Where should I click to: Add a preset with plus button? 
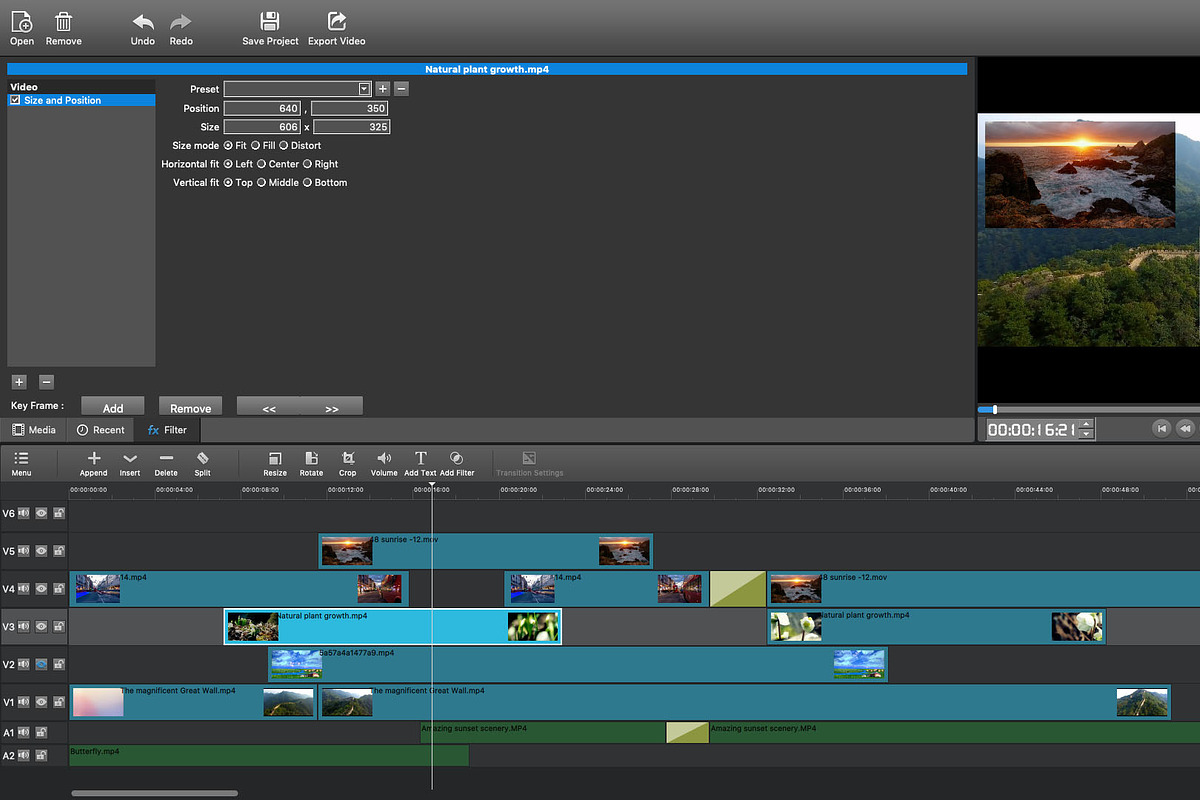382,89
